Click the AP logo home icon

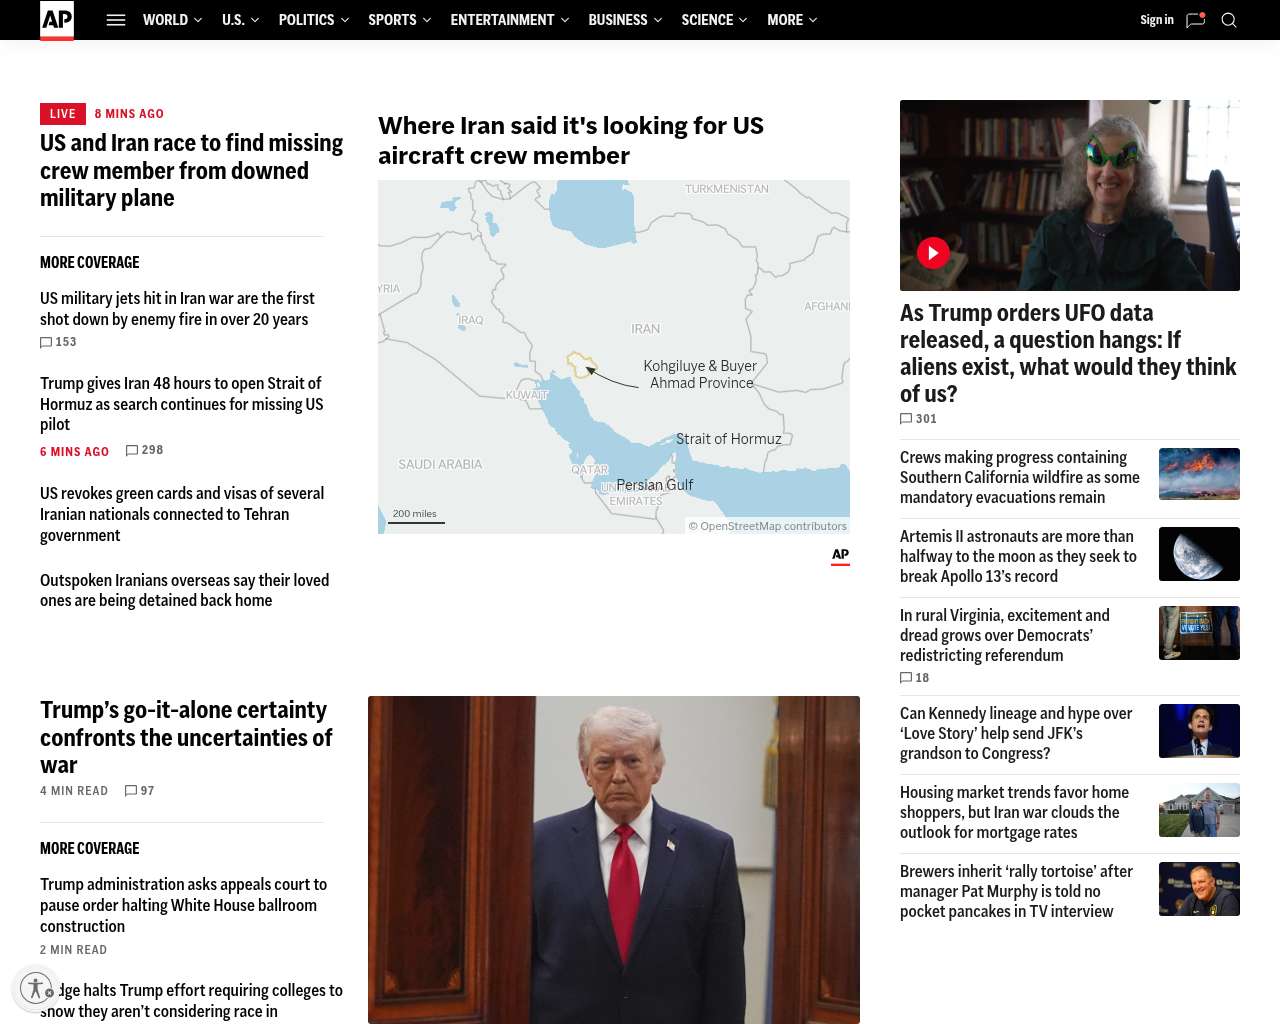(57, 20)
